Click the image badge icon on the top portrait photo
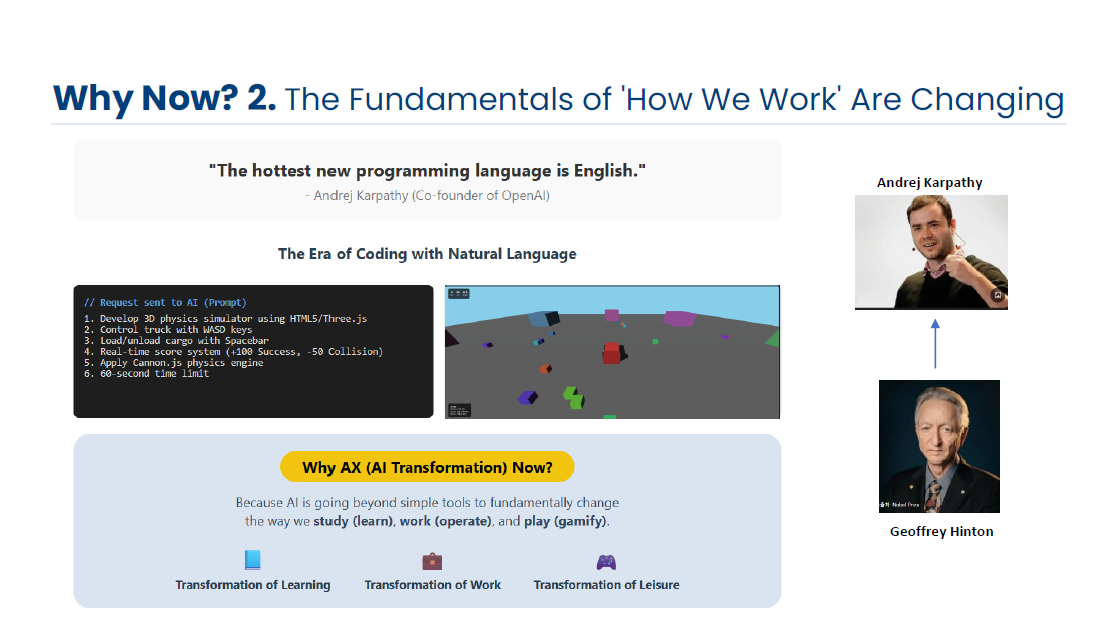1116x624 pixels. click(997, 295)
